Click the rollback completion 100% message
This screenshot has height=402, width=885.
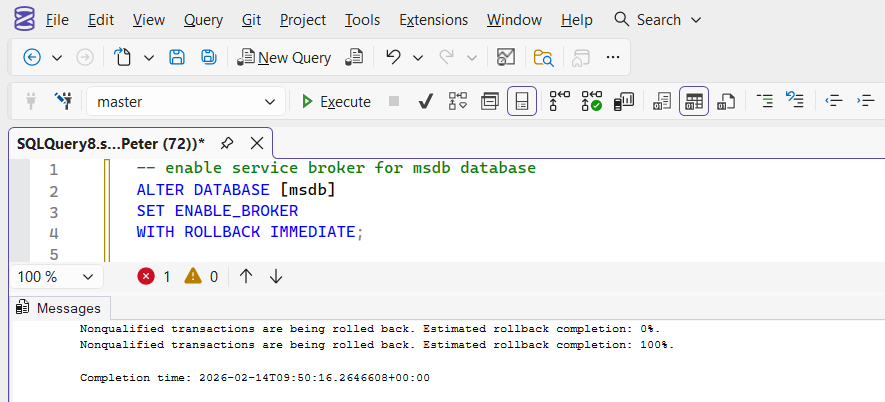click(377, 344)
